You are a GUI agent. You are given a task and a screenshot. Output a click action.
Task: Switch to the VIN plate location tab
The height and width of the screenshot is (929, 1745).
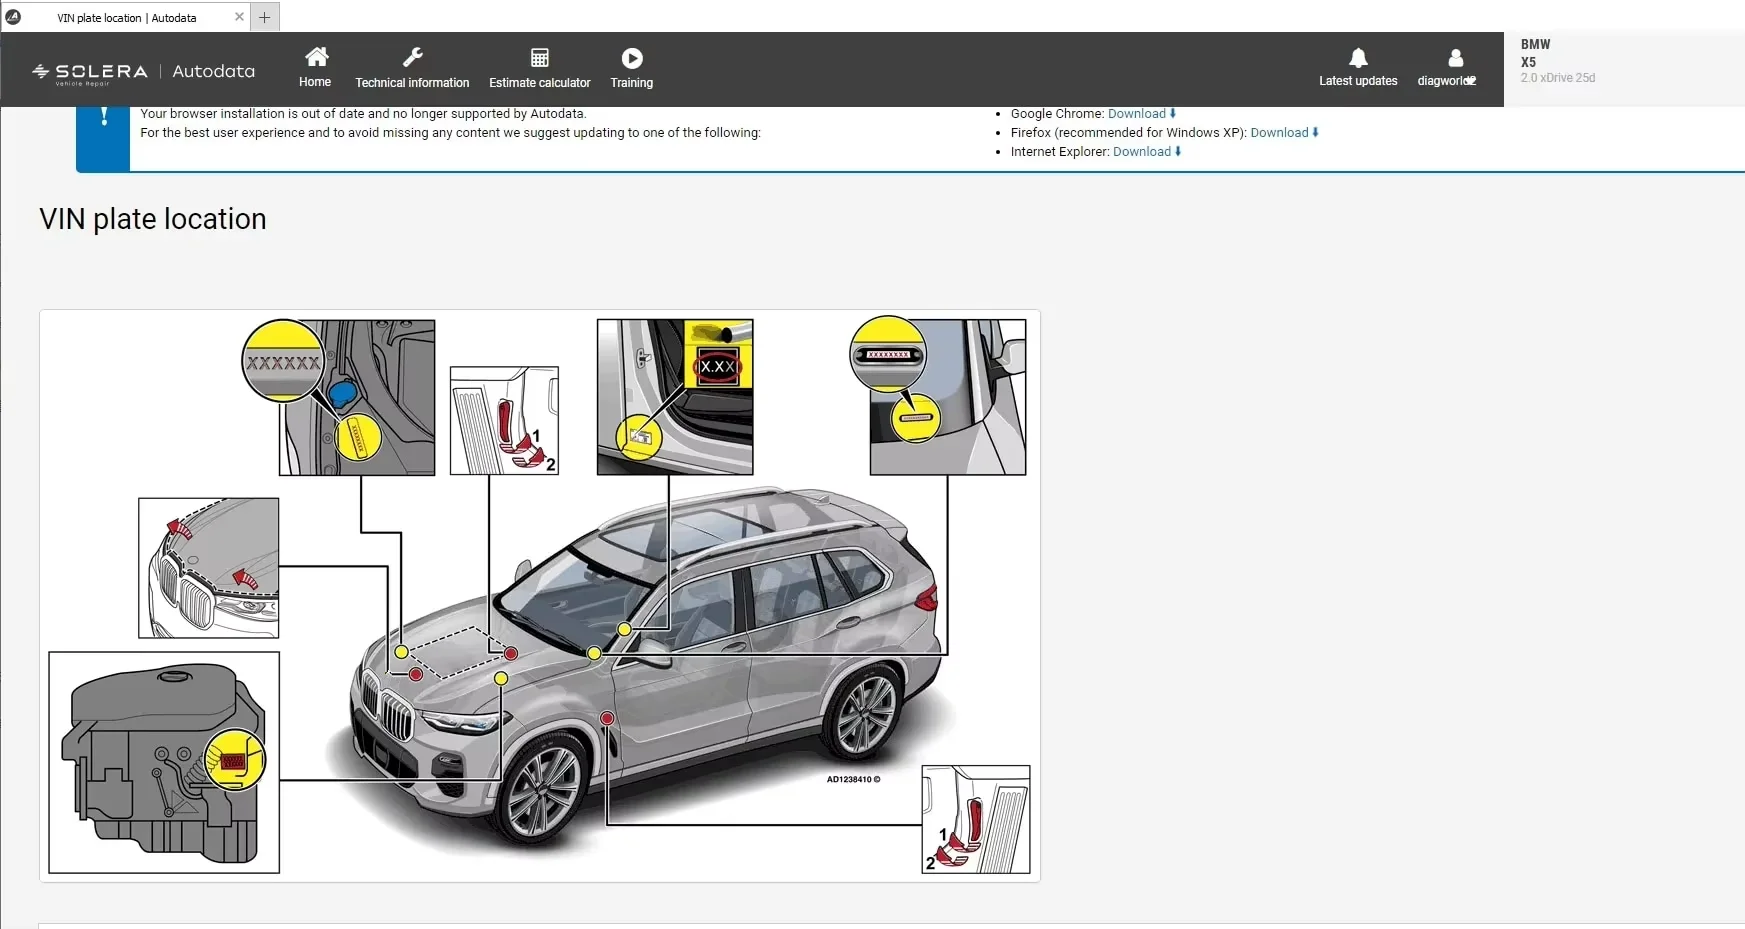click(x=125, y=17)
